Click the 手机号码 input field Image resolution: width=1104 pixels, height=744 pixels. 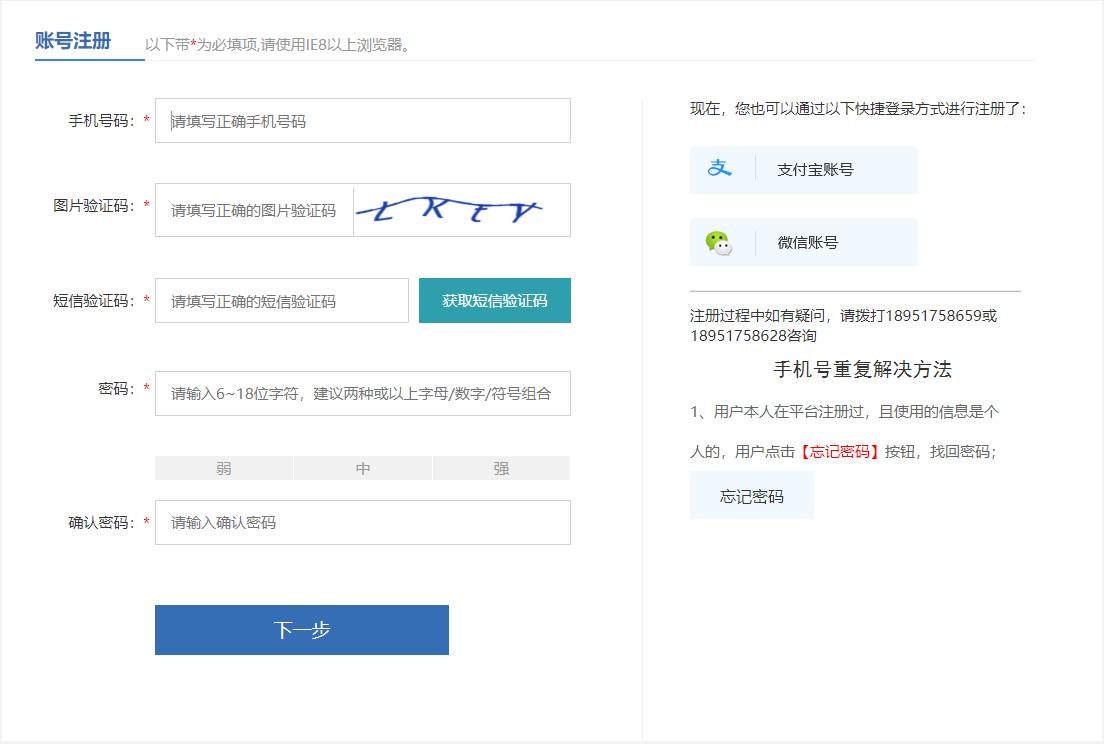[x=362, y=120]
